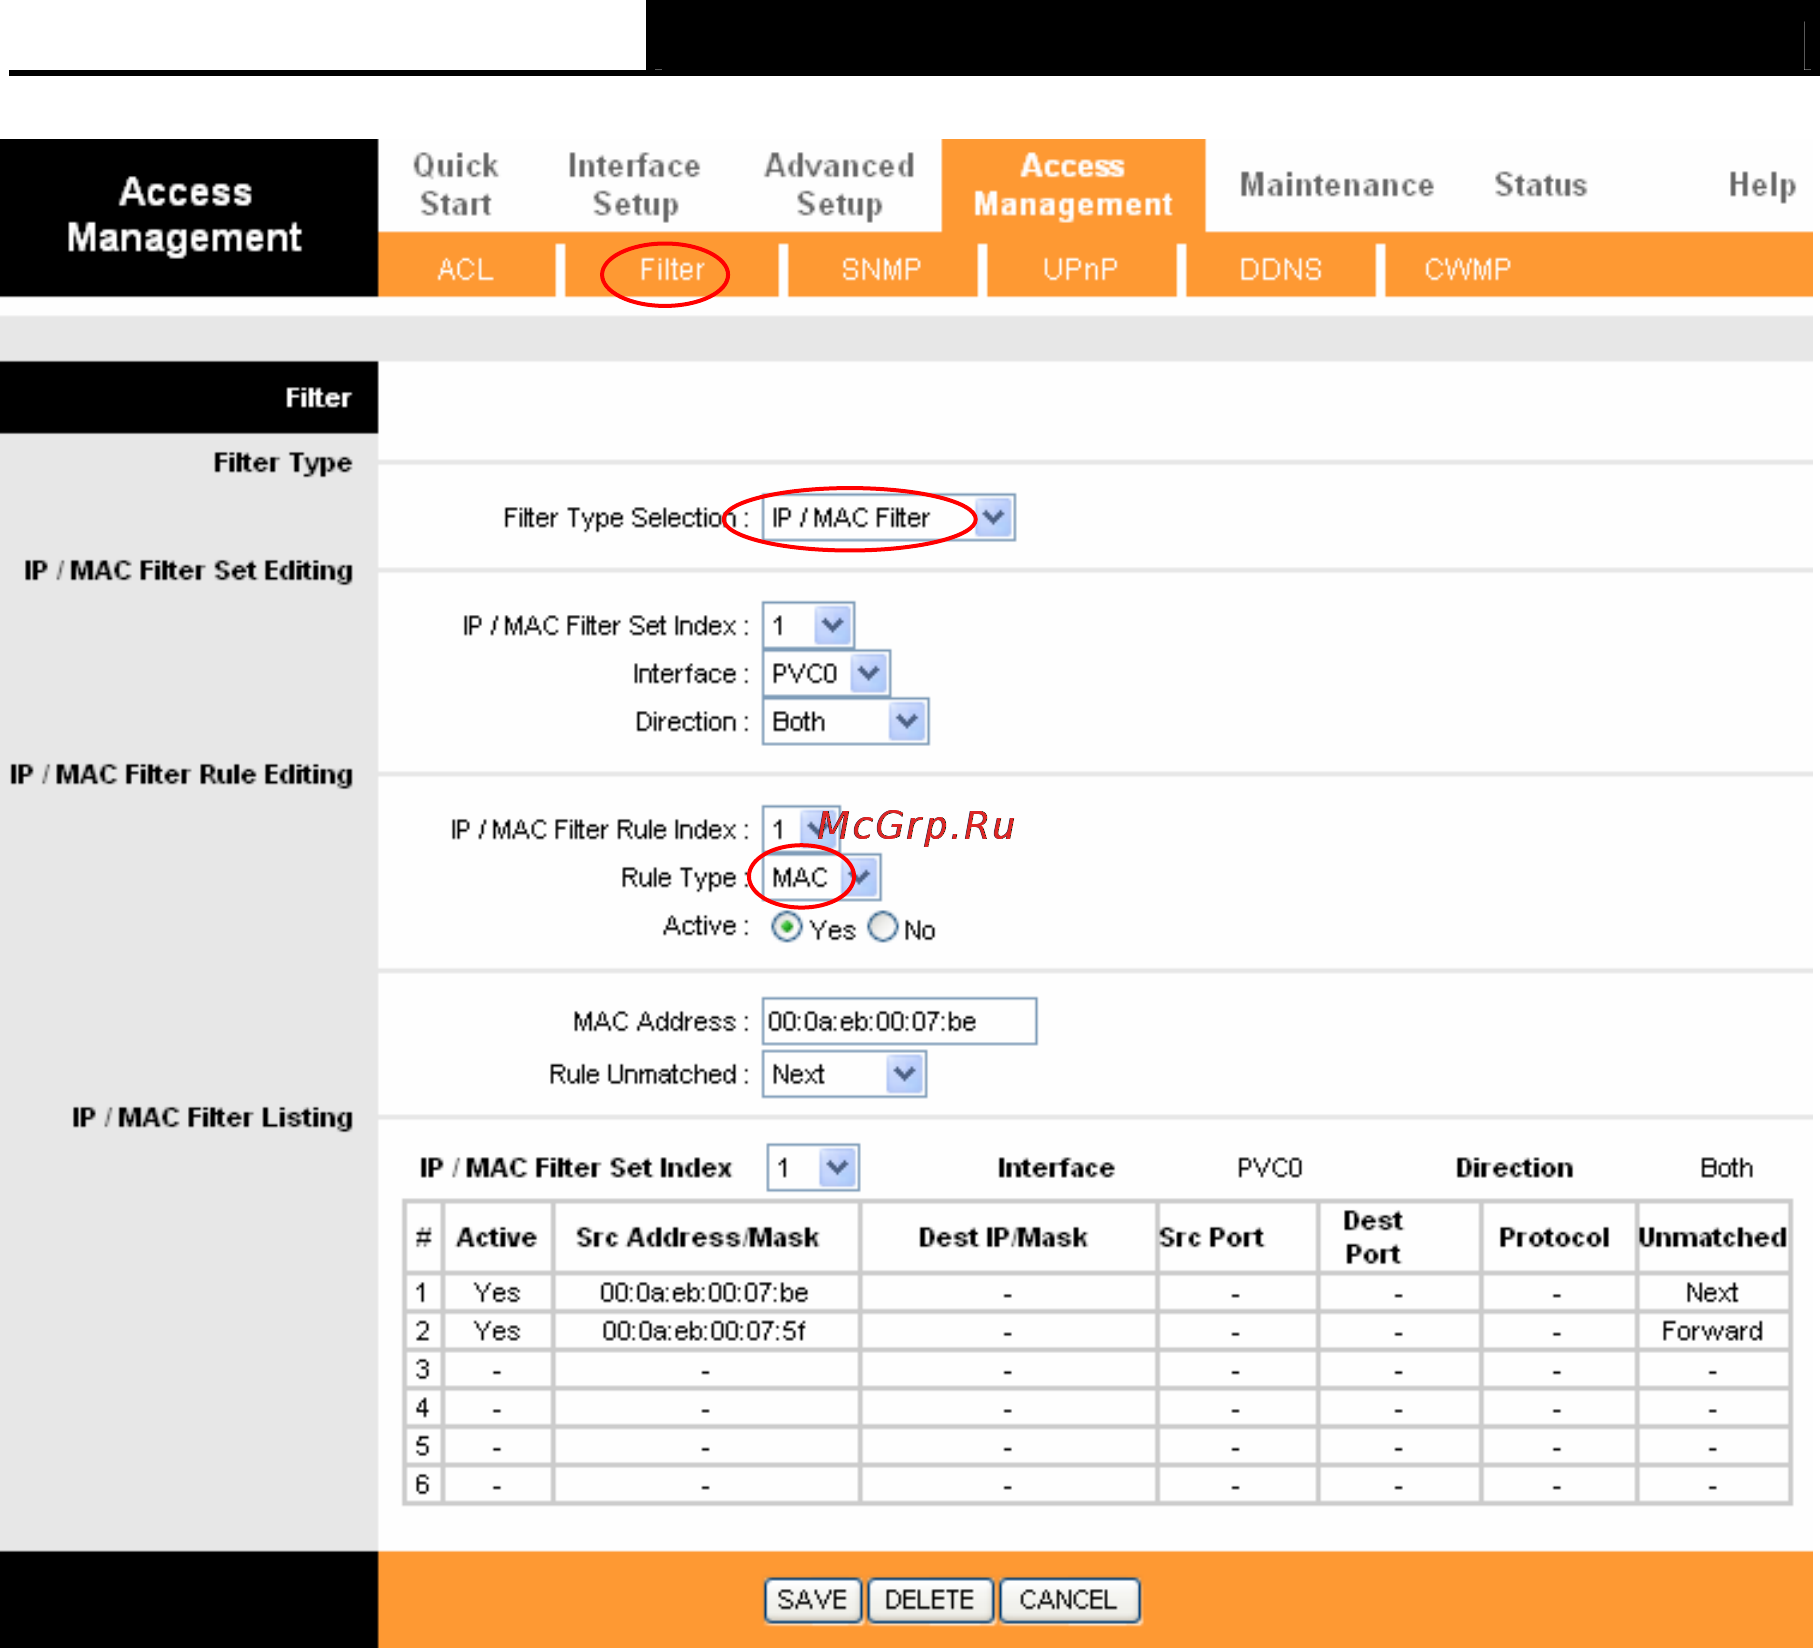Open the Filter Set Index dropdown in Filter Listing
This screenshot has width=1820, height=1648.
click(x=813, y=1168)
